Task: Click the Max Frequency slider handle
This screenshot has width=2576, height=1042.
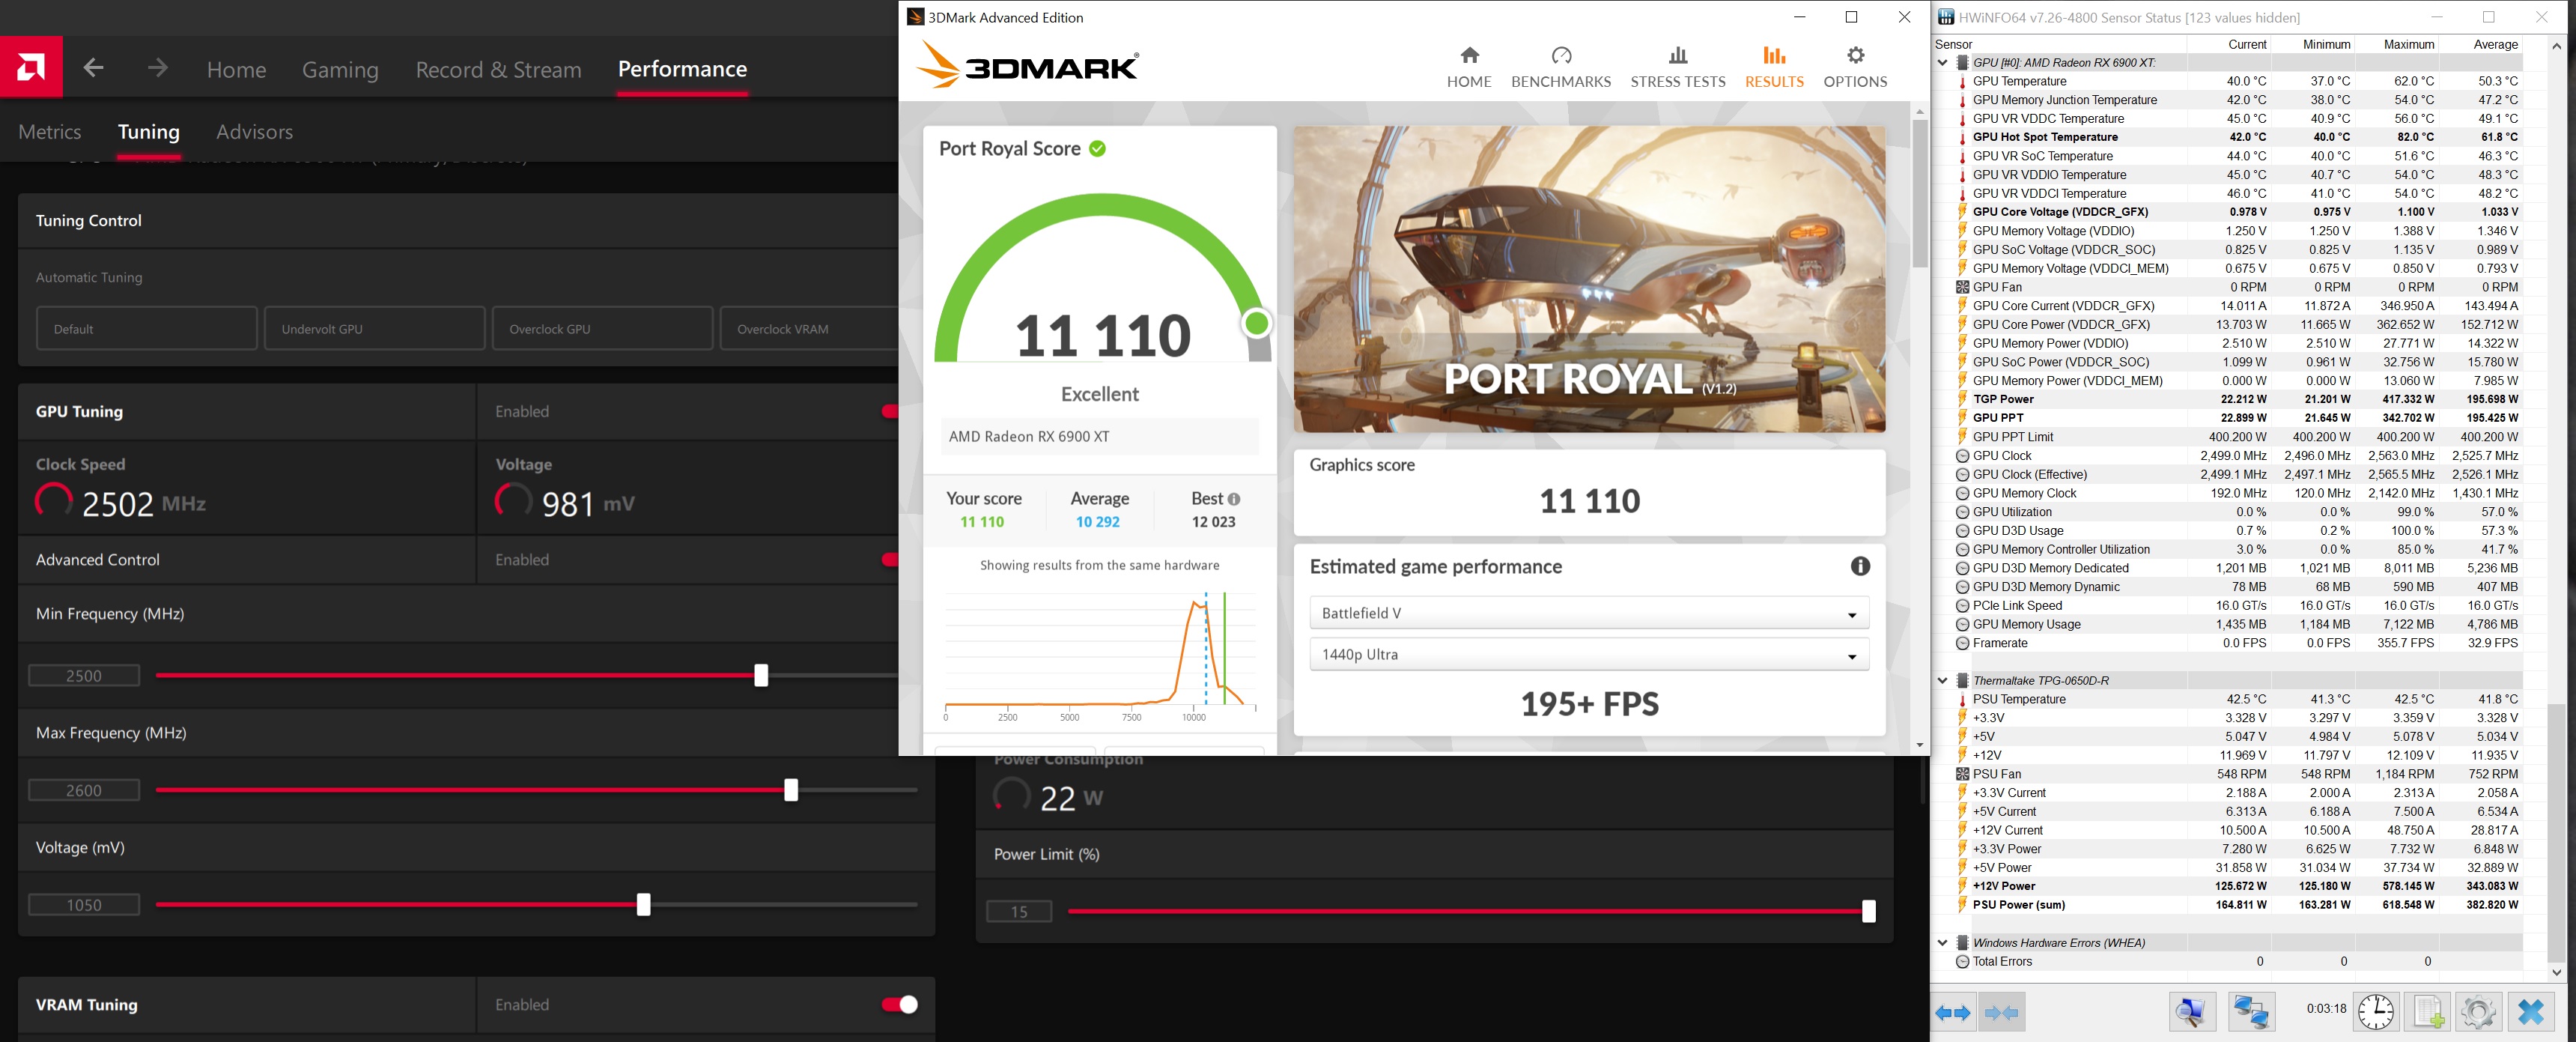Action: (791, 790)
